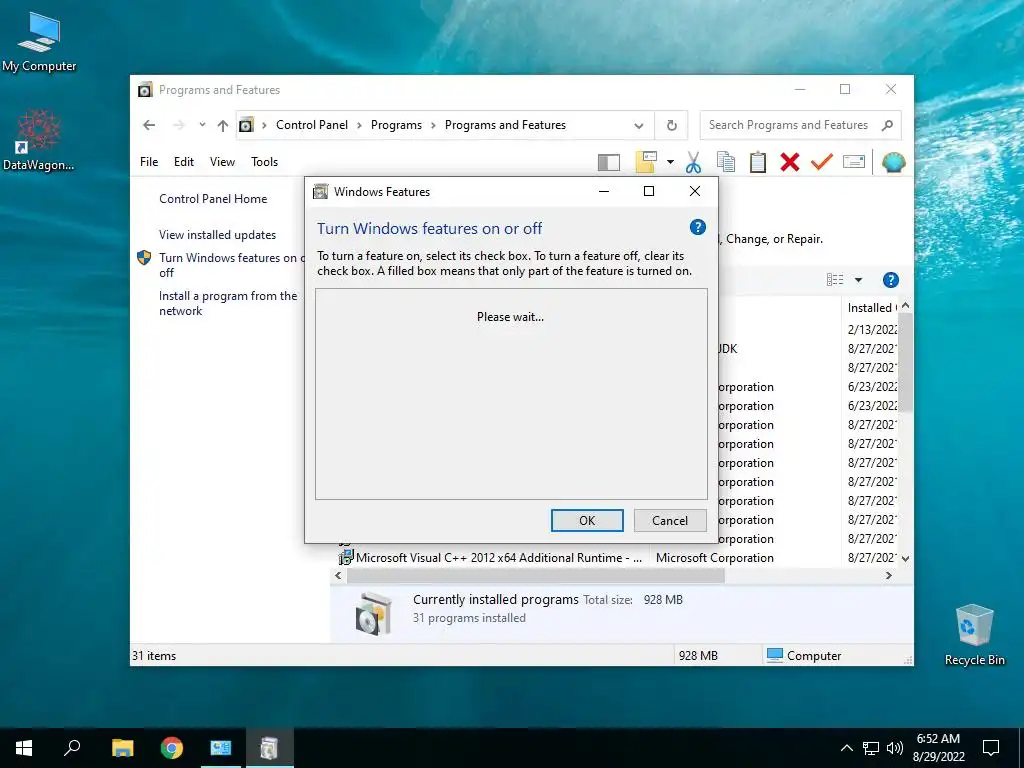Click the Control Panel taskbar icon

pyautogui.click(x=221, y=748)
